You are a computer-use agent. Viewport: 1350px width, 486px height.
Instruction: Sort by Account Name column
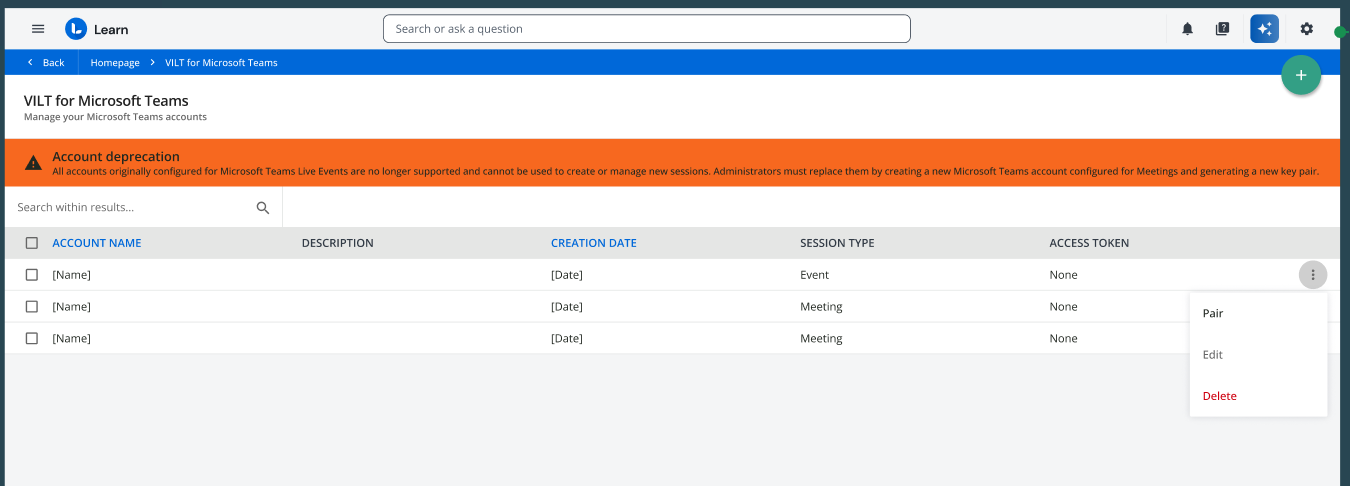click(97, 243)
